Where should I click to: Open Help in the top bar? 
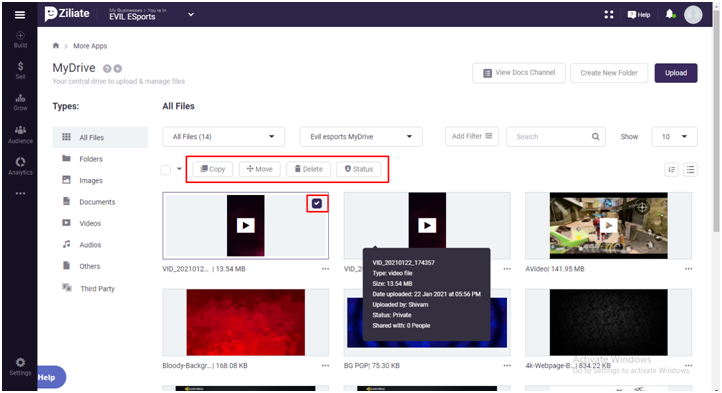click(x=639, y=15)
